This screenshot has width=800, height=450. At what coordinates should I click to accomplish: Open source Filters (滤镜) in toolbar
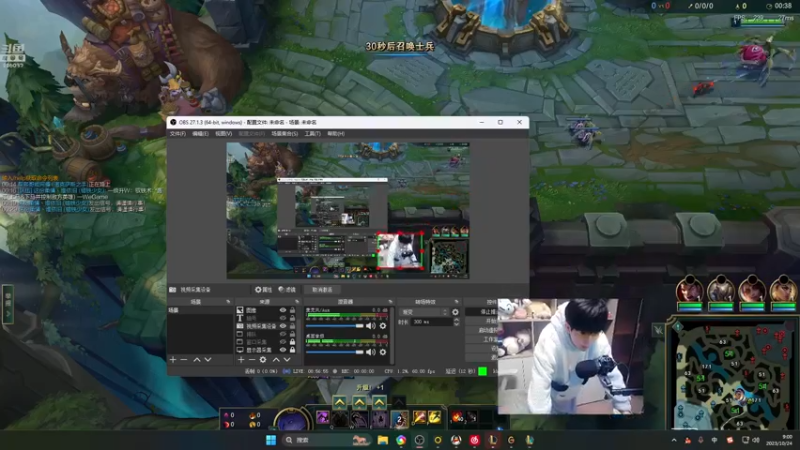pyautogui.click(x=287, y=289)
